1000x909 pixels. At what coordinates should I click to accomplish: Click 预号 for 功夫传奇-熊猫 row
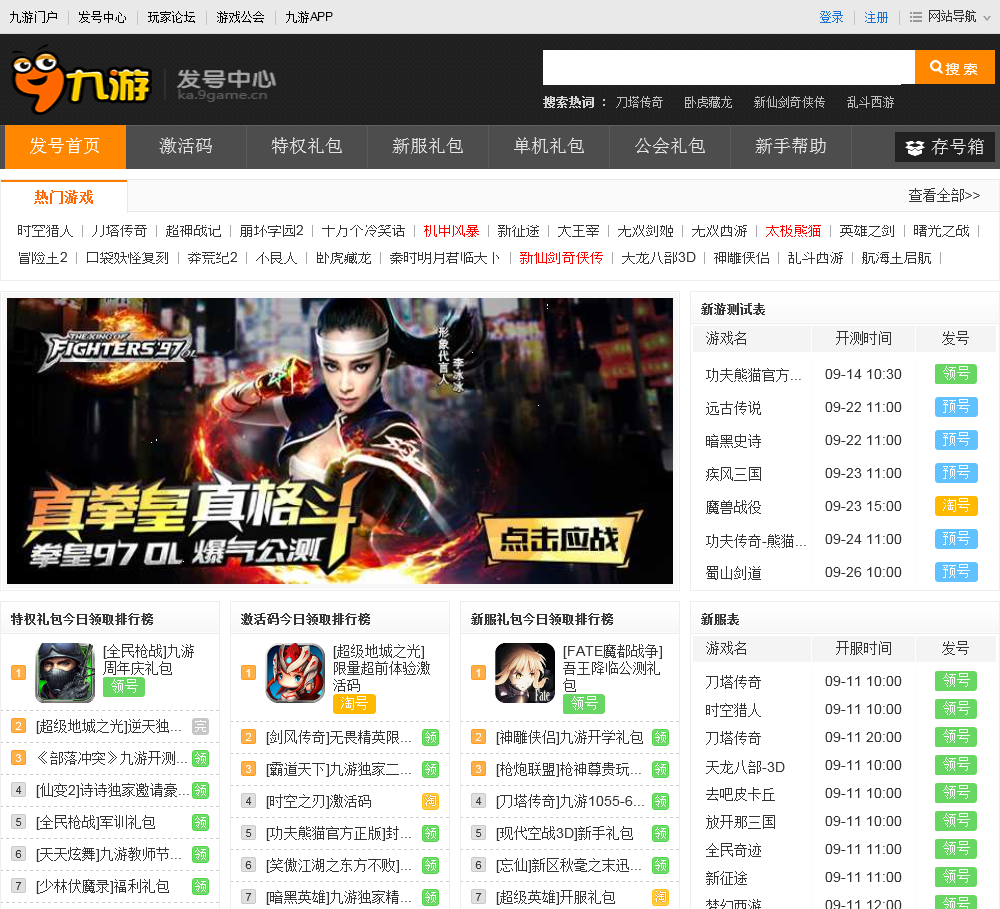click(955, 539)
